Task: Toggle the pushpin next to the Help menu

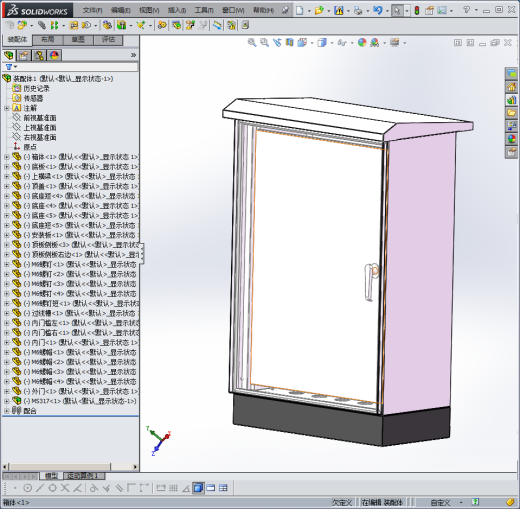Action: [285, 10]
